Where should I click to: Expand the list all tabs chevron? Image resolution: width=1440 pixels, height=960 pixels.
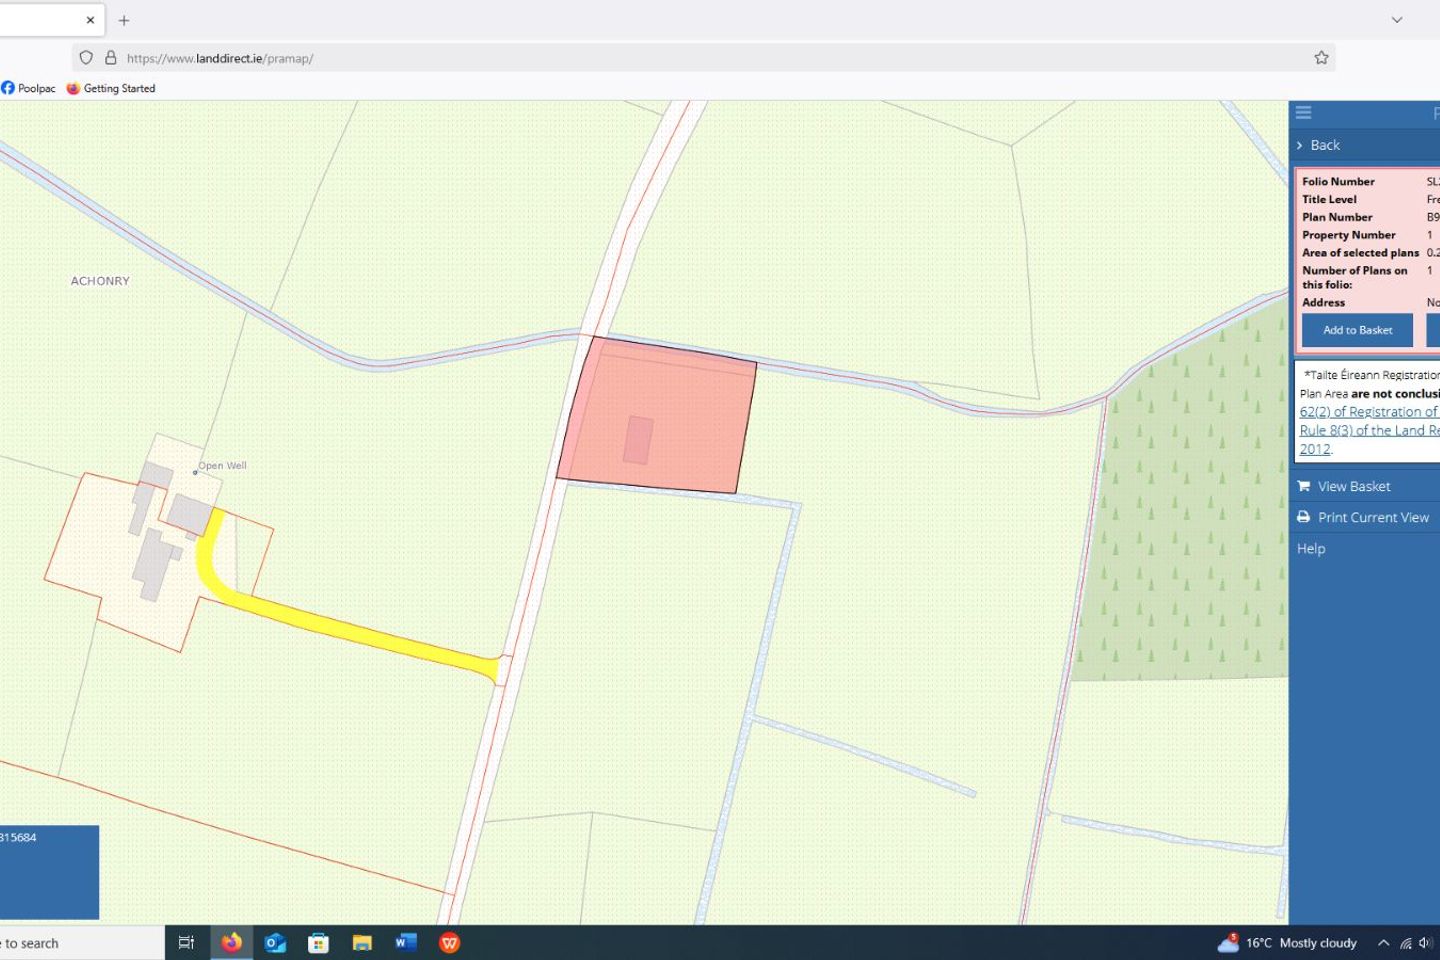click(x=1397, y=20)
